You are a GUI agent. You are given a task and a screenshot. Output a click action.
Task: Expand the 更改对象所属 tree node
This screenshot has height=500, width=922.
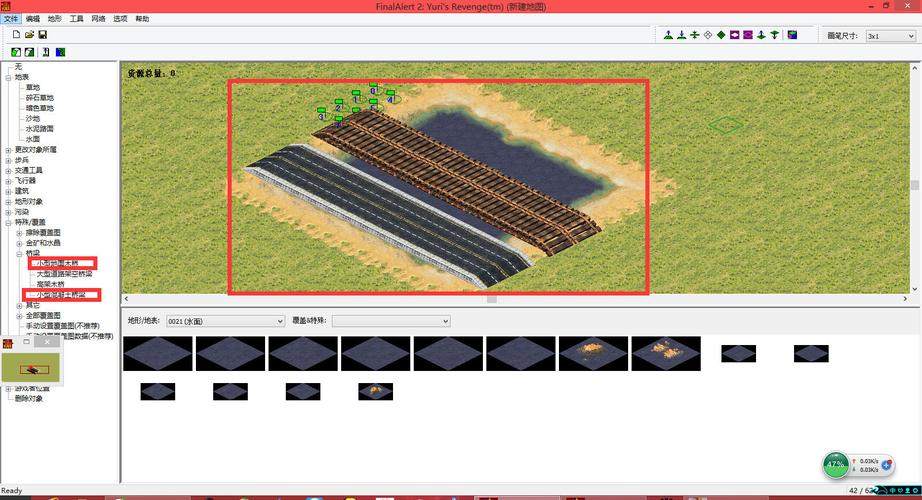point(8,150)
